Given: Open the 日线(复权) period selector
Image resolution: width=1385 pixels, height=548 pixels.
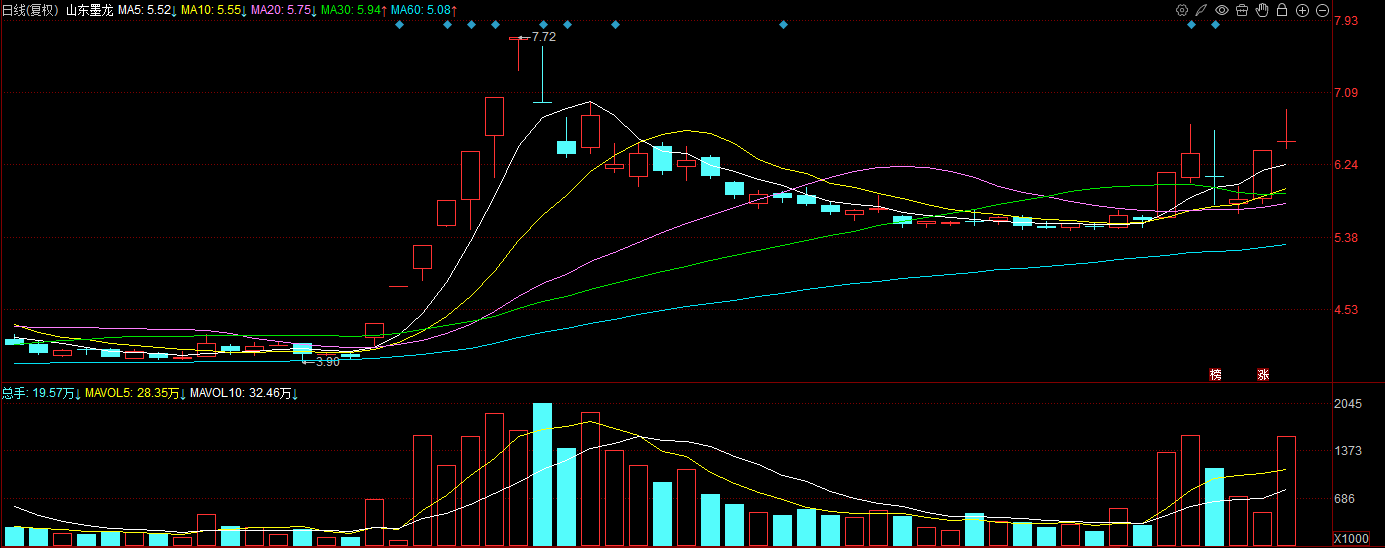Looking at the screenshot, I should [x=30, y=10].
